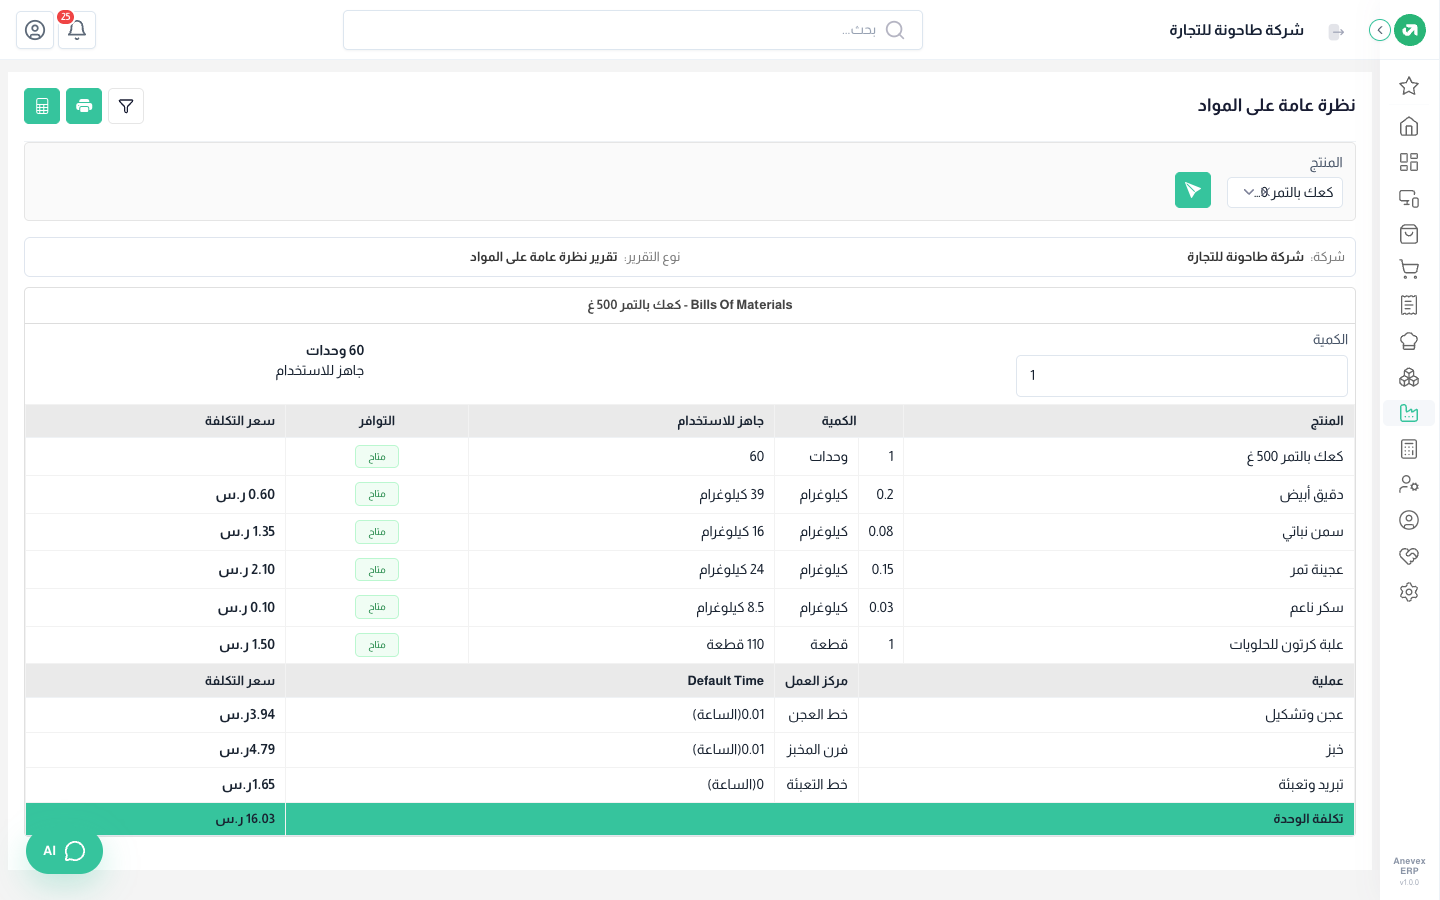Image resolution: width=1440 pixels, height=900 pixels.
Task: Print the report using printer button
Action: [84, 106]
